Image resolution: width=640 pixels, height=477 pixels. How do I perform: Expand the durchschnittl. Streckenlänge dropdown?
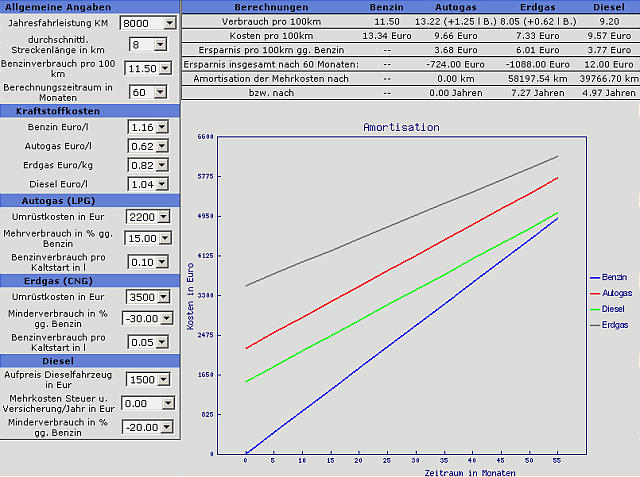(x=148, y=45)
